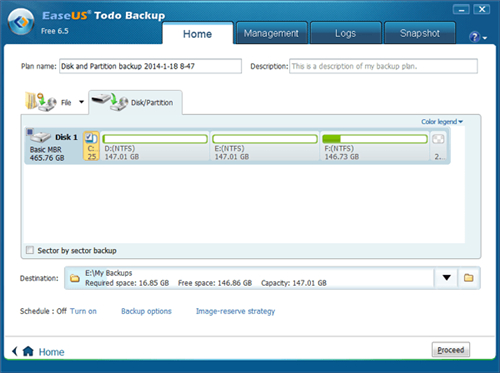This screenshot has height=373, width=500.
Task: Click the Turn on schedule link
Action: (83, 311)
